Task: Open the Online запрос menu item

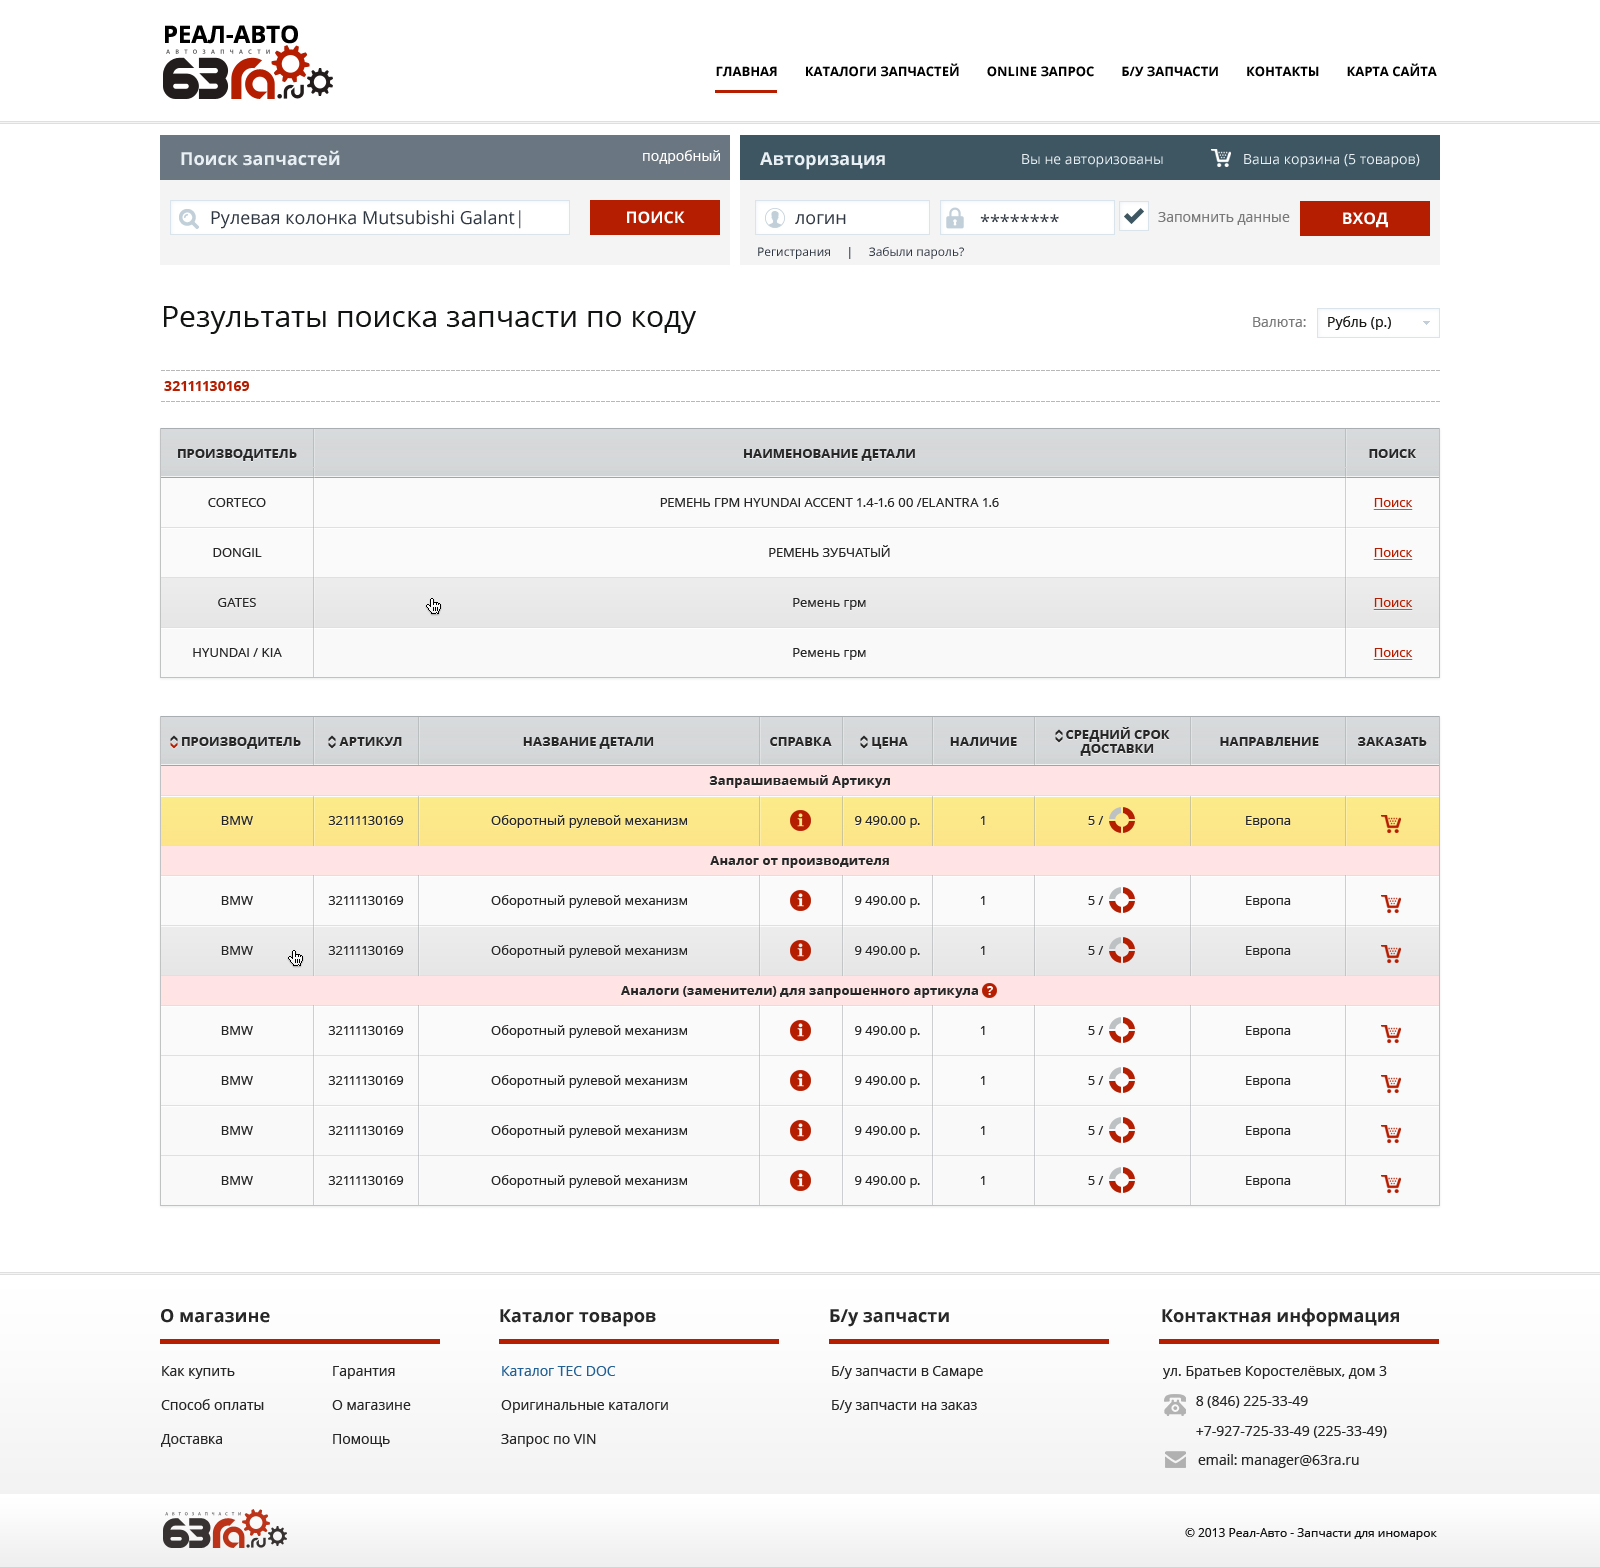Action: coord(1040,71)
